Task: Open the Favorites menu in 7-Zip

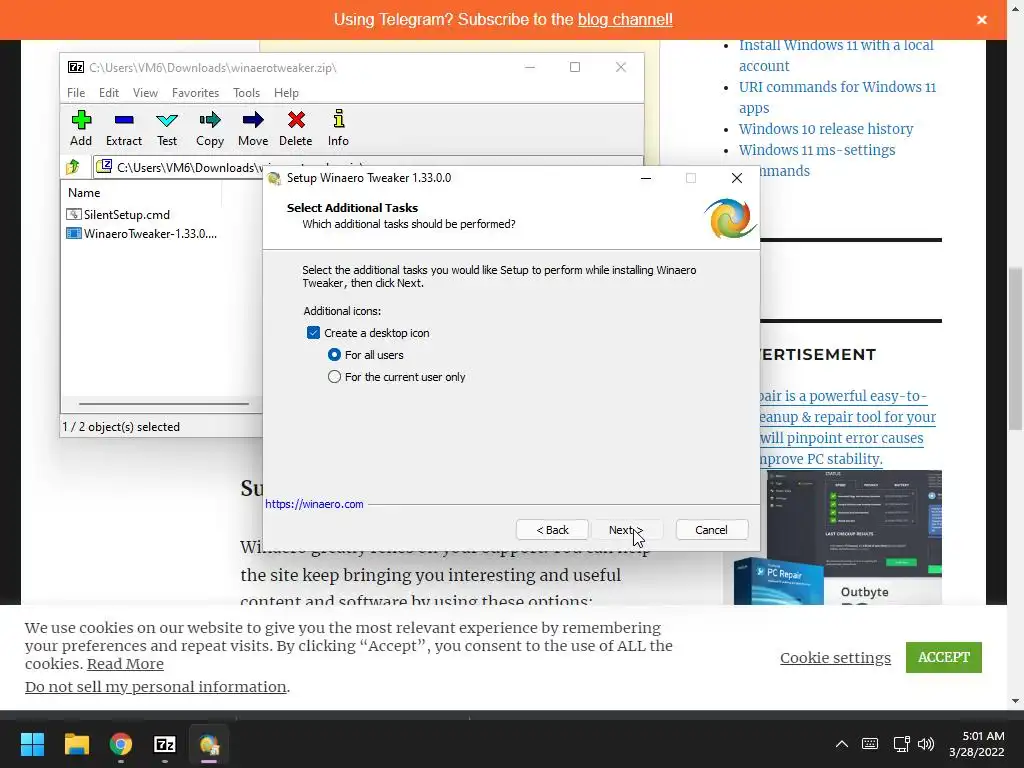Action: [x=195, y=93]
